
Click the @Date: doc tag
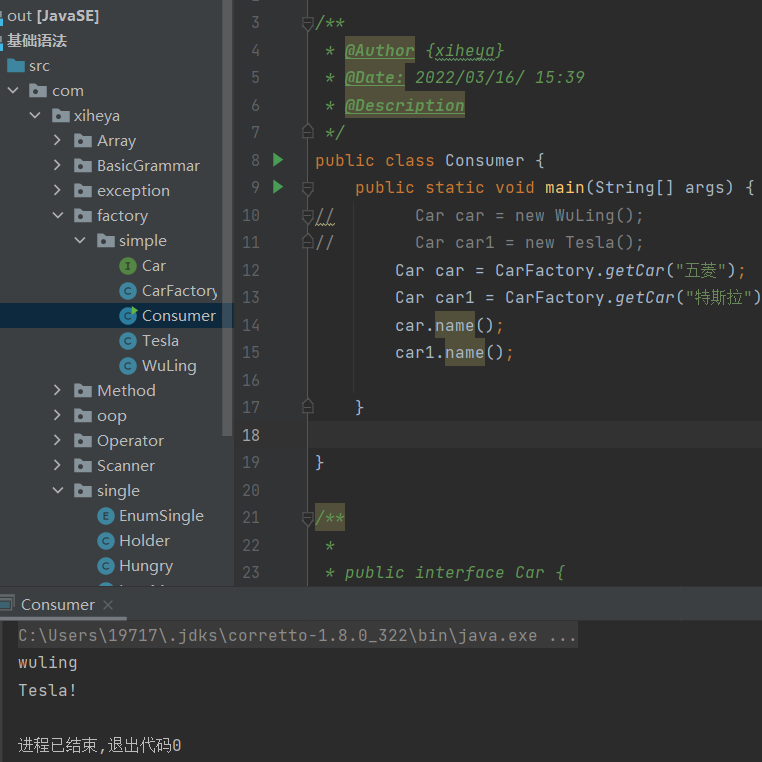click(x=374, y=77)
